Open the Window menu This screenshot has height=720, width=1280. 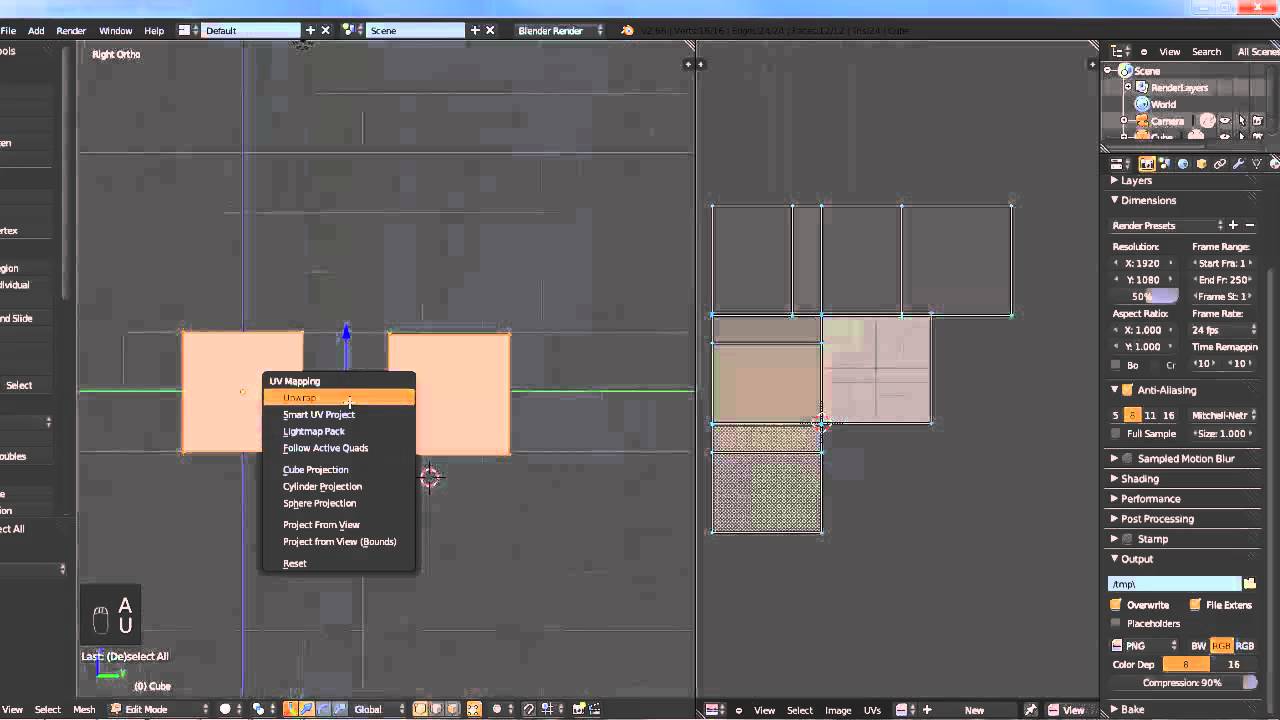tap(115, 31)
